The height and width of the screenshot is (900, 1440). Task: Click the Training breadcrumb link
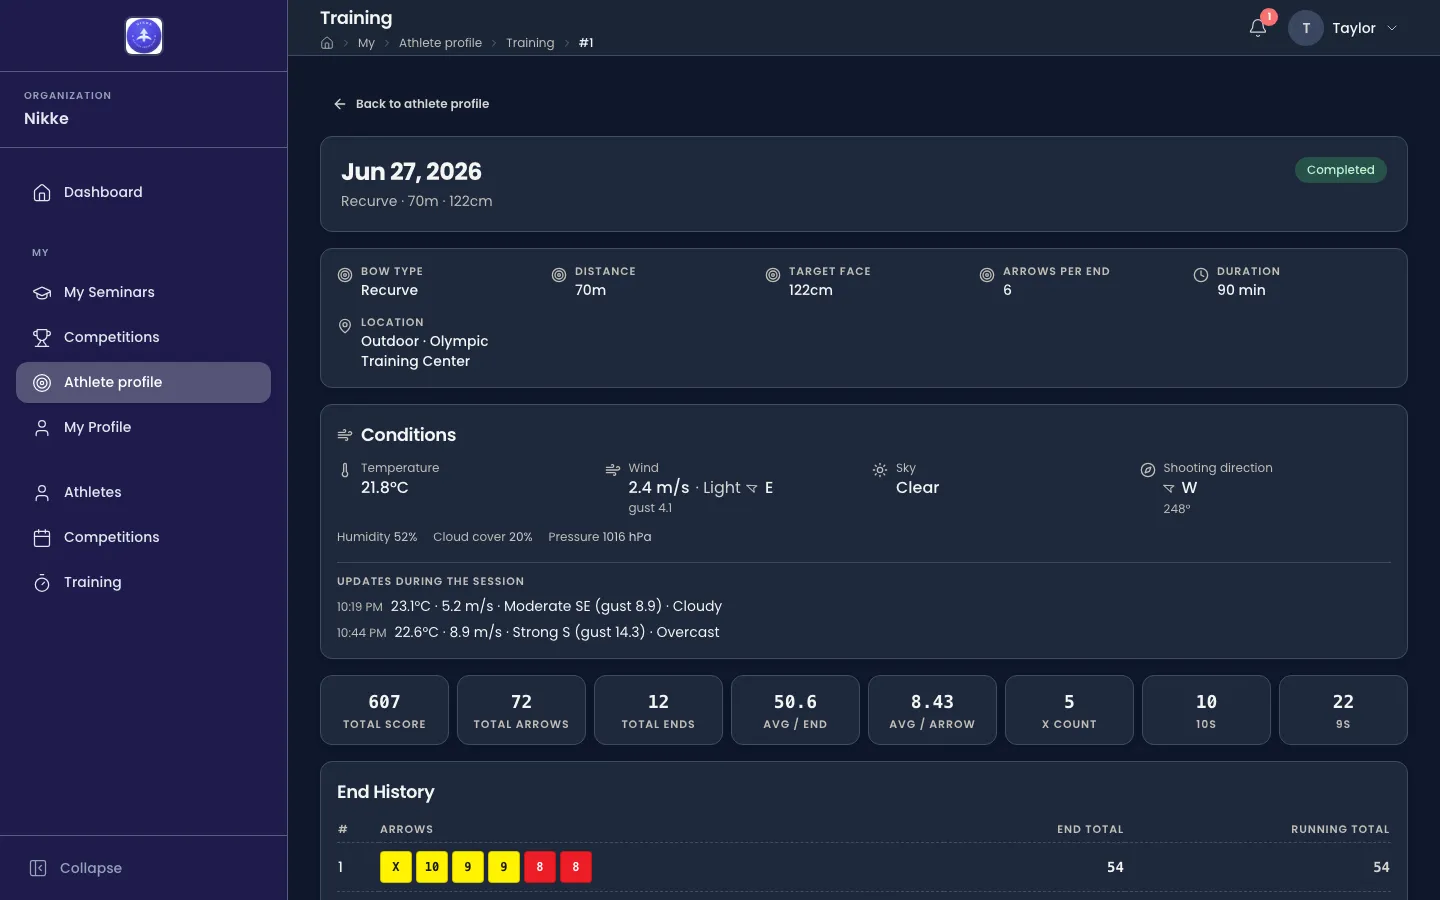pyautogui.click(x=530, y=43)
